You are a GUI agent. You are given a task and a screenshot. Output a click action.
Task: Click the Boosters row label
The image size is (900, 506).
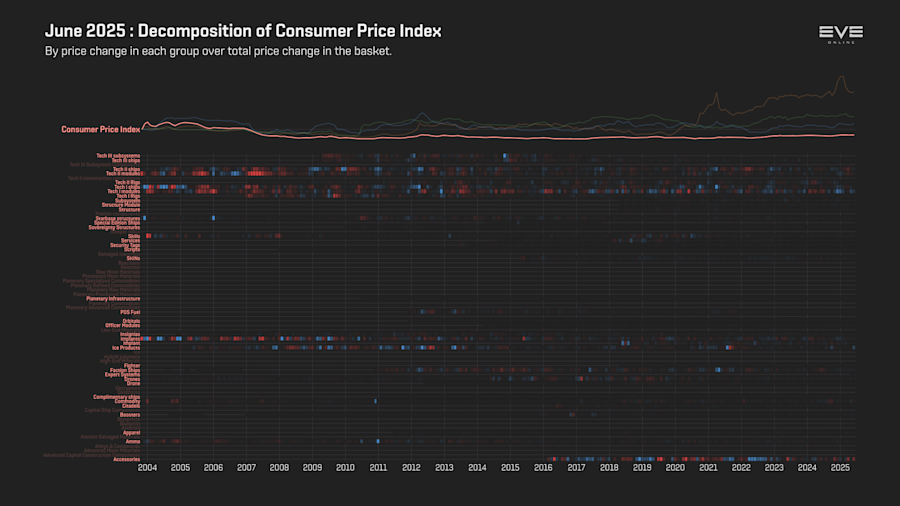coord(130,415)
